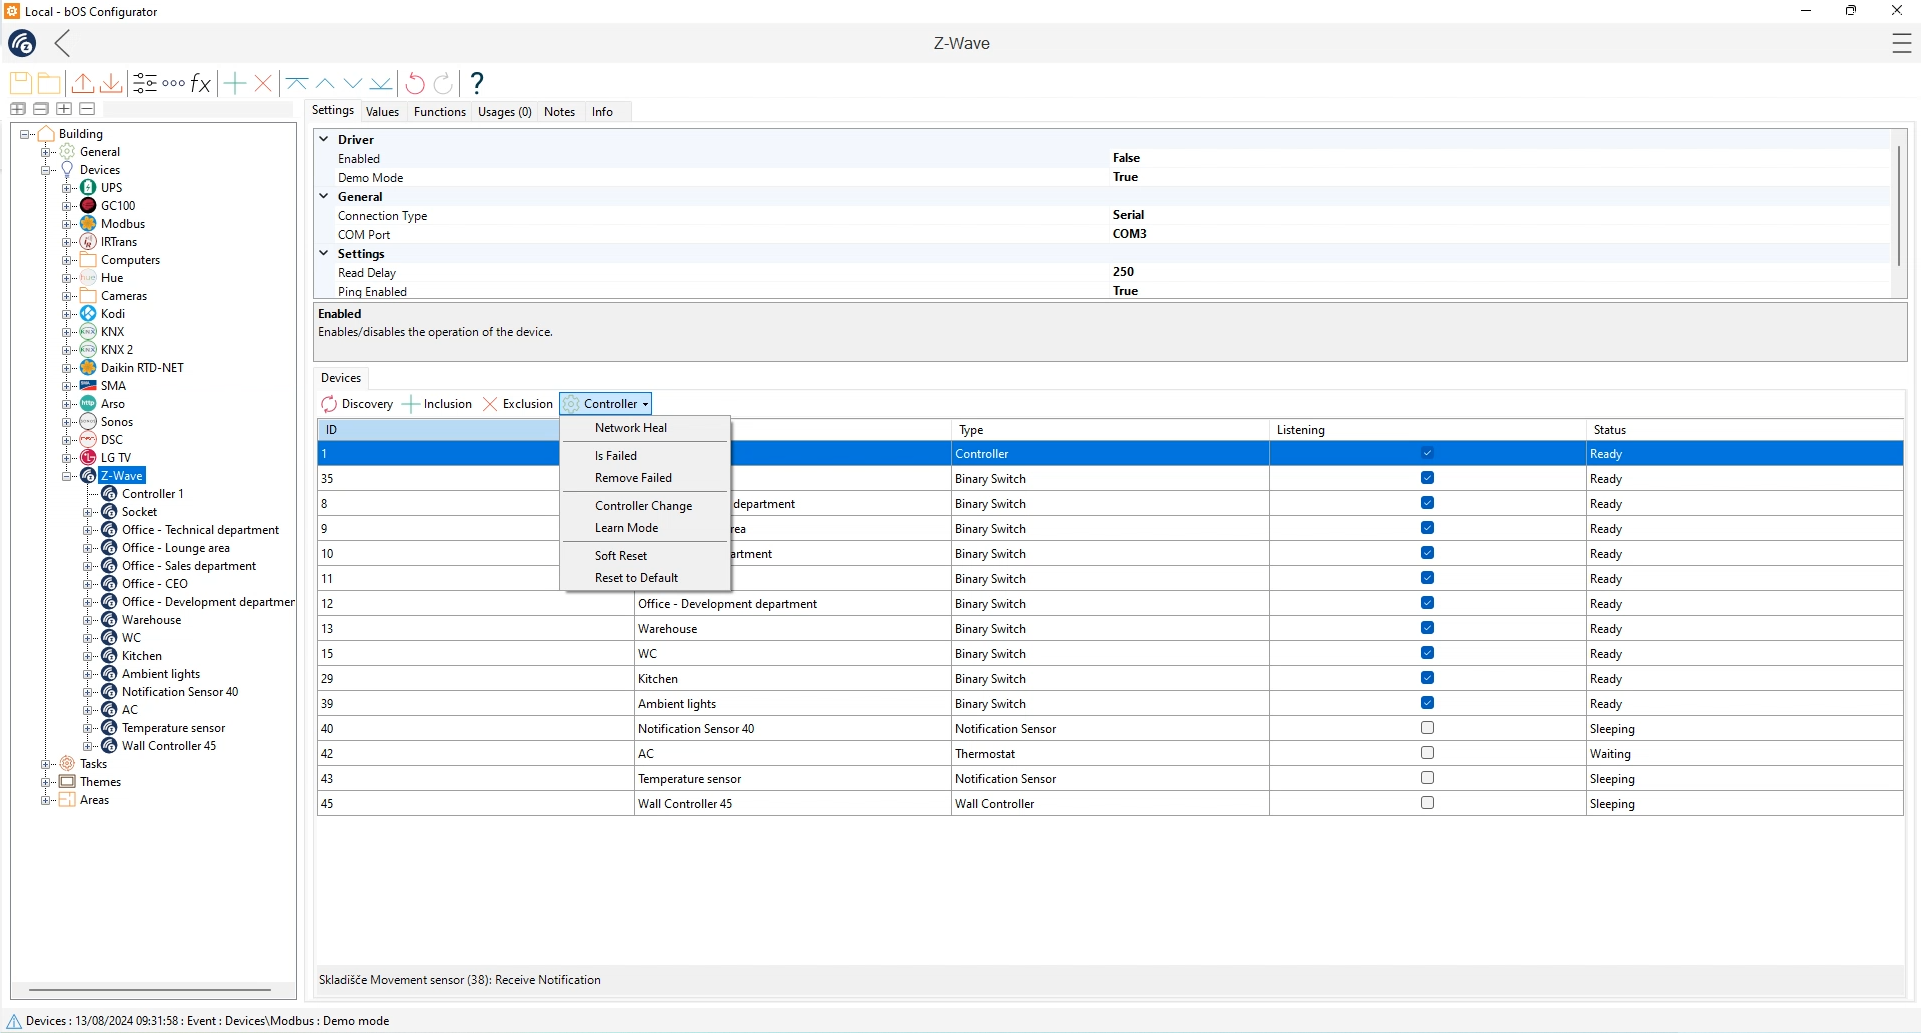Click the first expand-all grid icon above tree
Screen dimensions: 1921x1033
18,109
